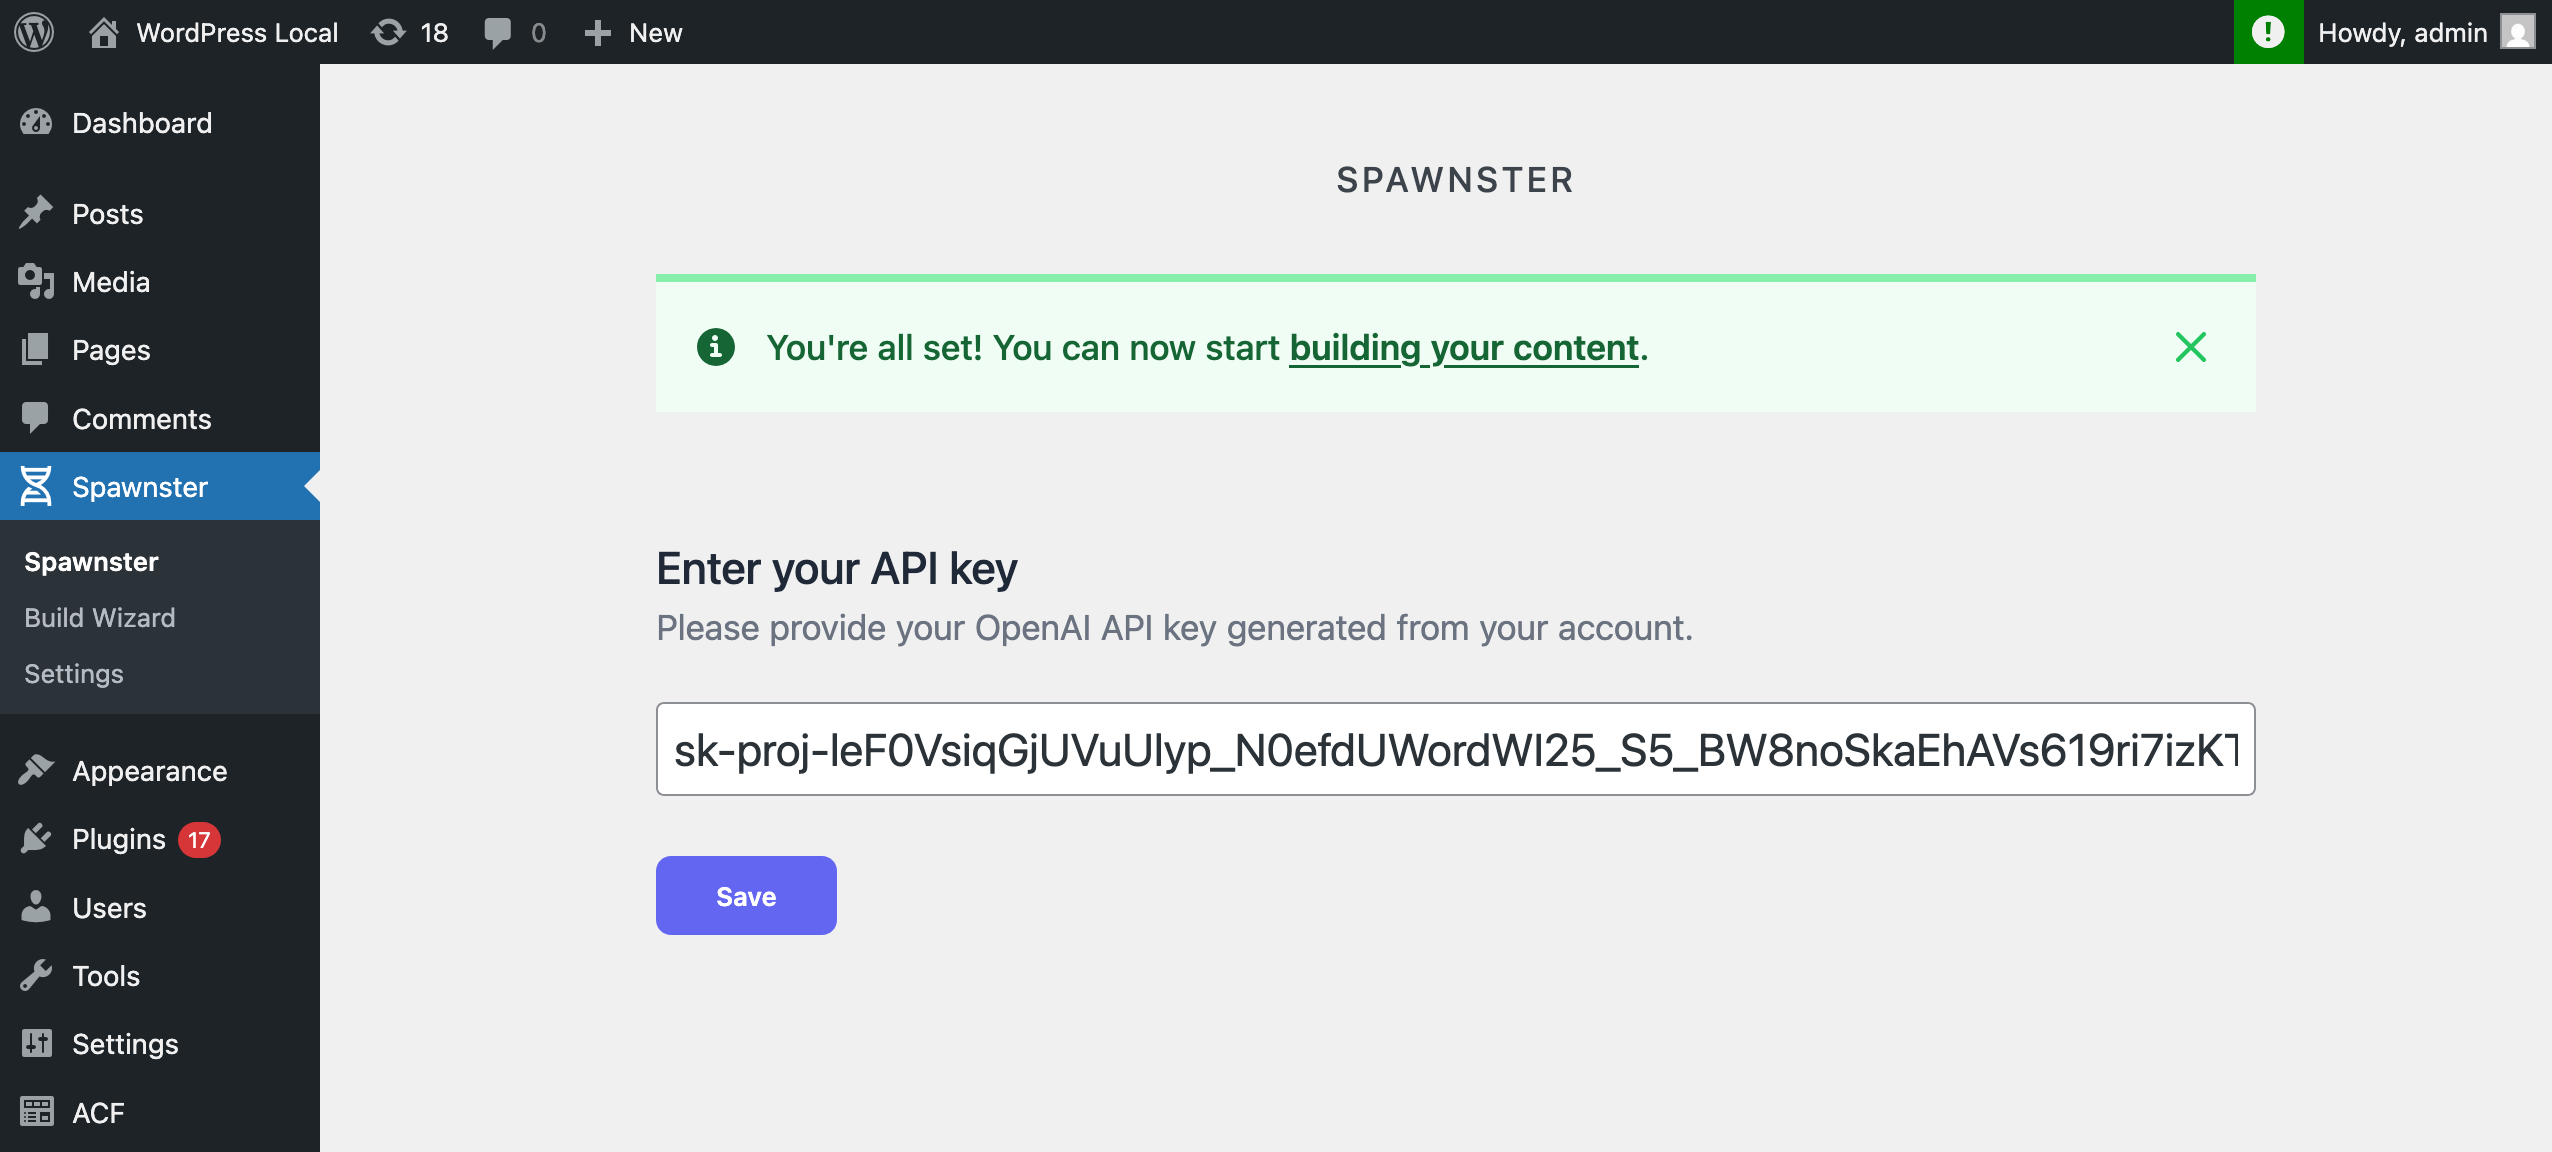The height and width of the screenshot is (1152, 2552).
Task: Click the Dashboard gauge icon
Action: coord(36,122)
